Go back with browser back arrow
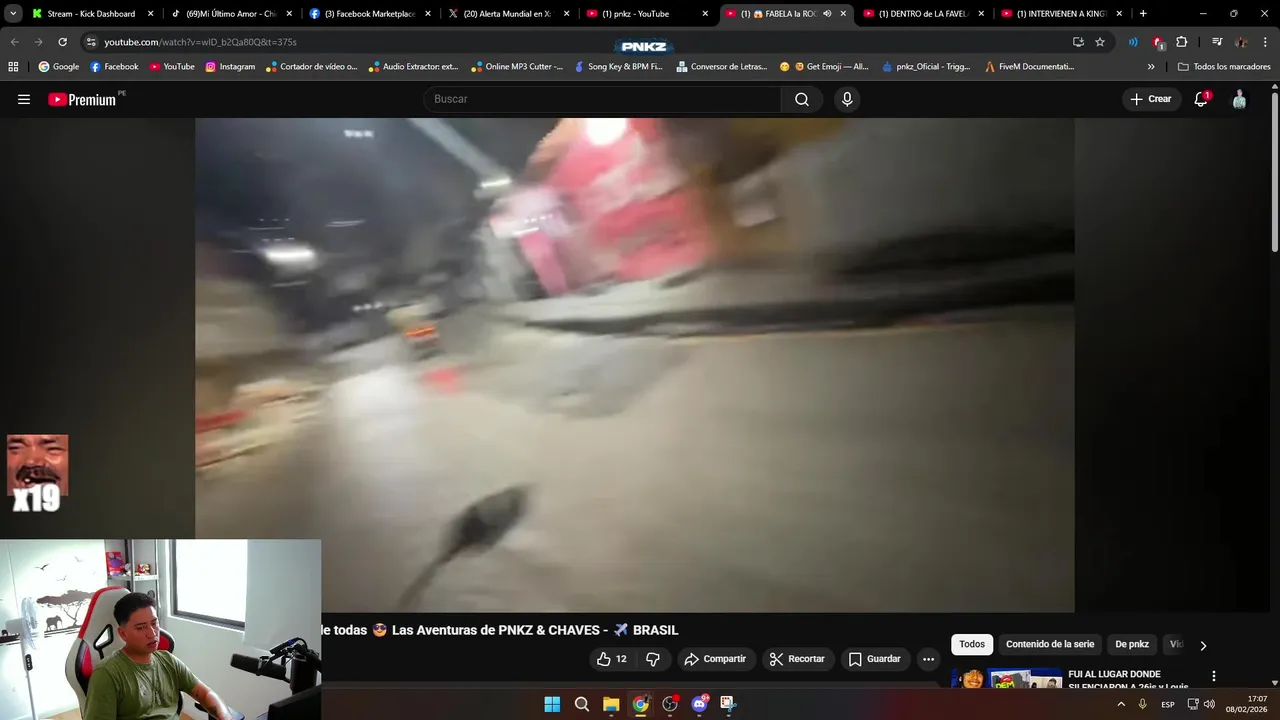The width and height of the screenshot is (1280, 720). (x=14, y=42)
